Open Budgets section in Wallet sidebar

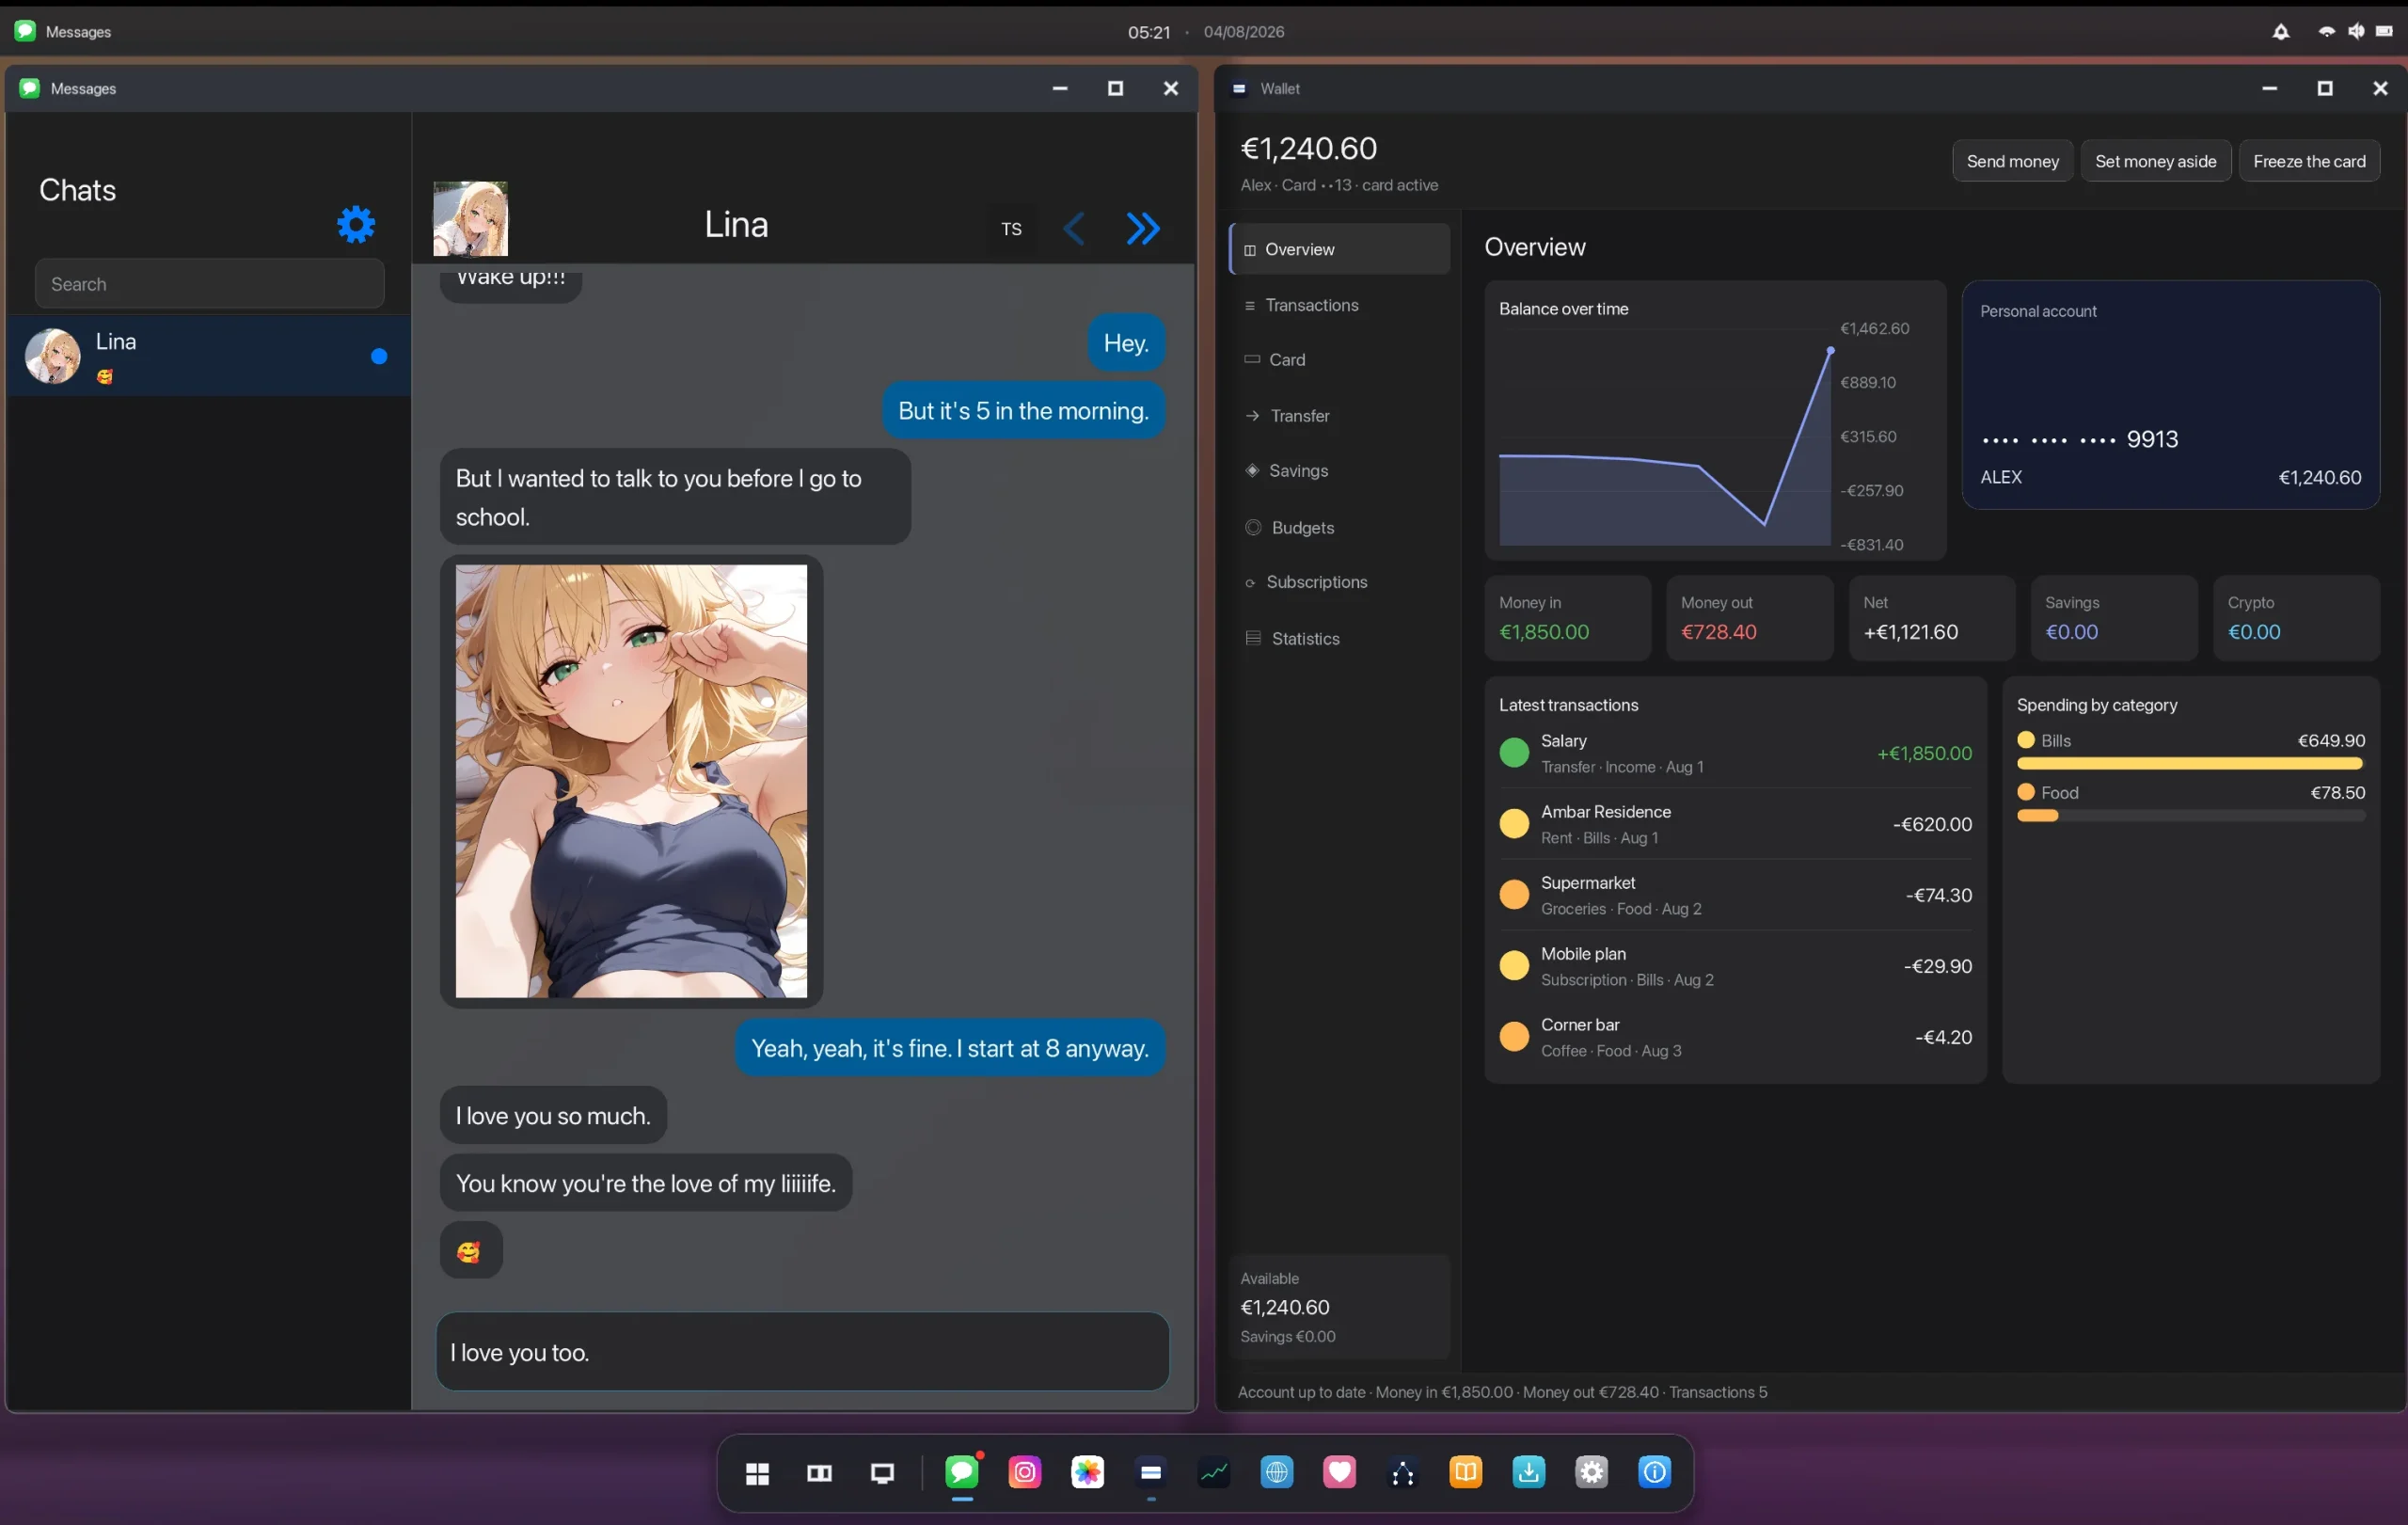tap(1339, 528)
